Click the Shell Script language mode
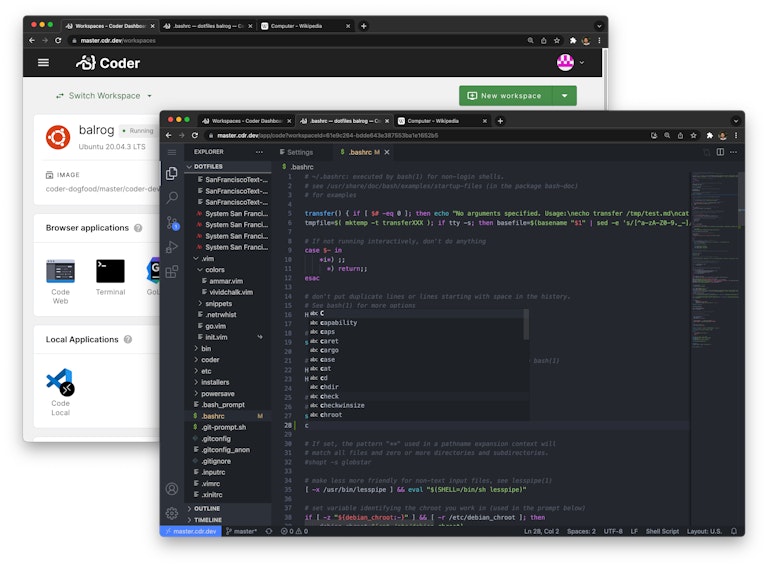The image size is (768, 567). pos(662,531)
